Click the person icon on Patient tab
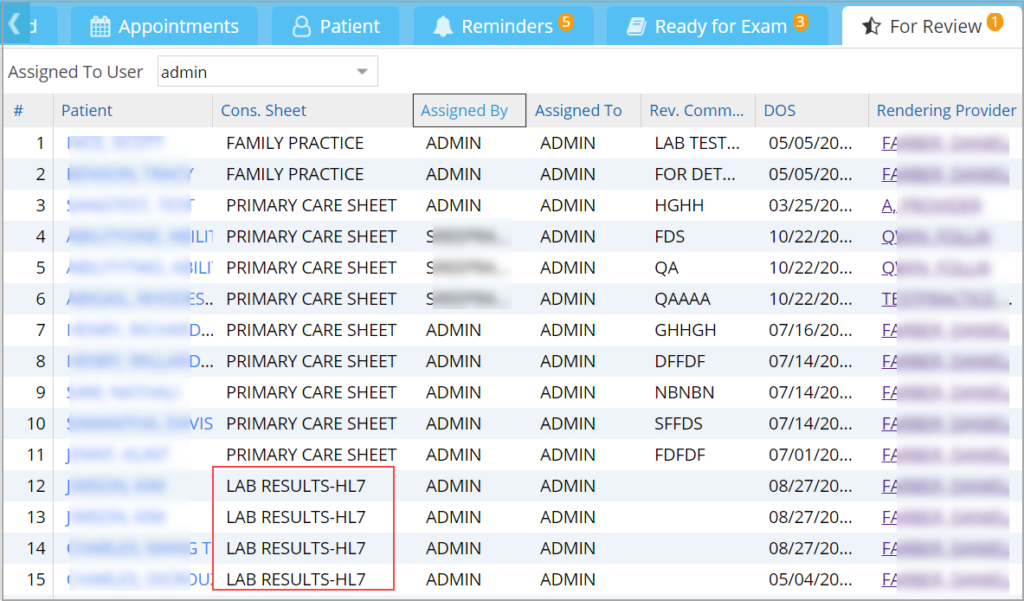Image resolution: width=1024 pixels, height=601 pixels. click(x=301, y=27)
